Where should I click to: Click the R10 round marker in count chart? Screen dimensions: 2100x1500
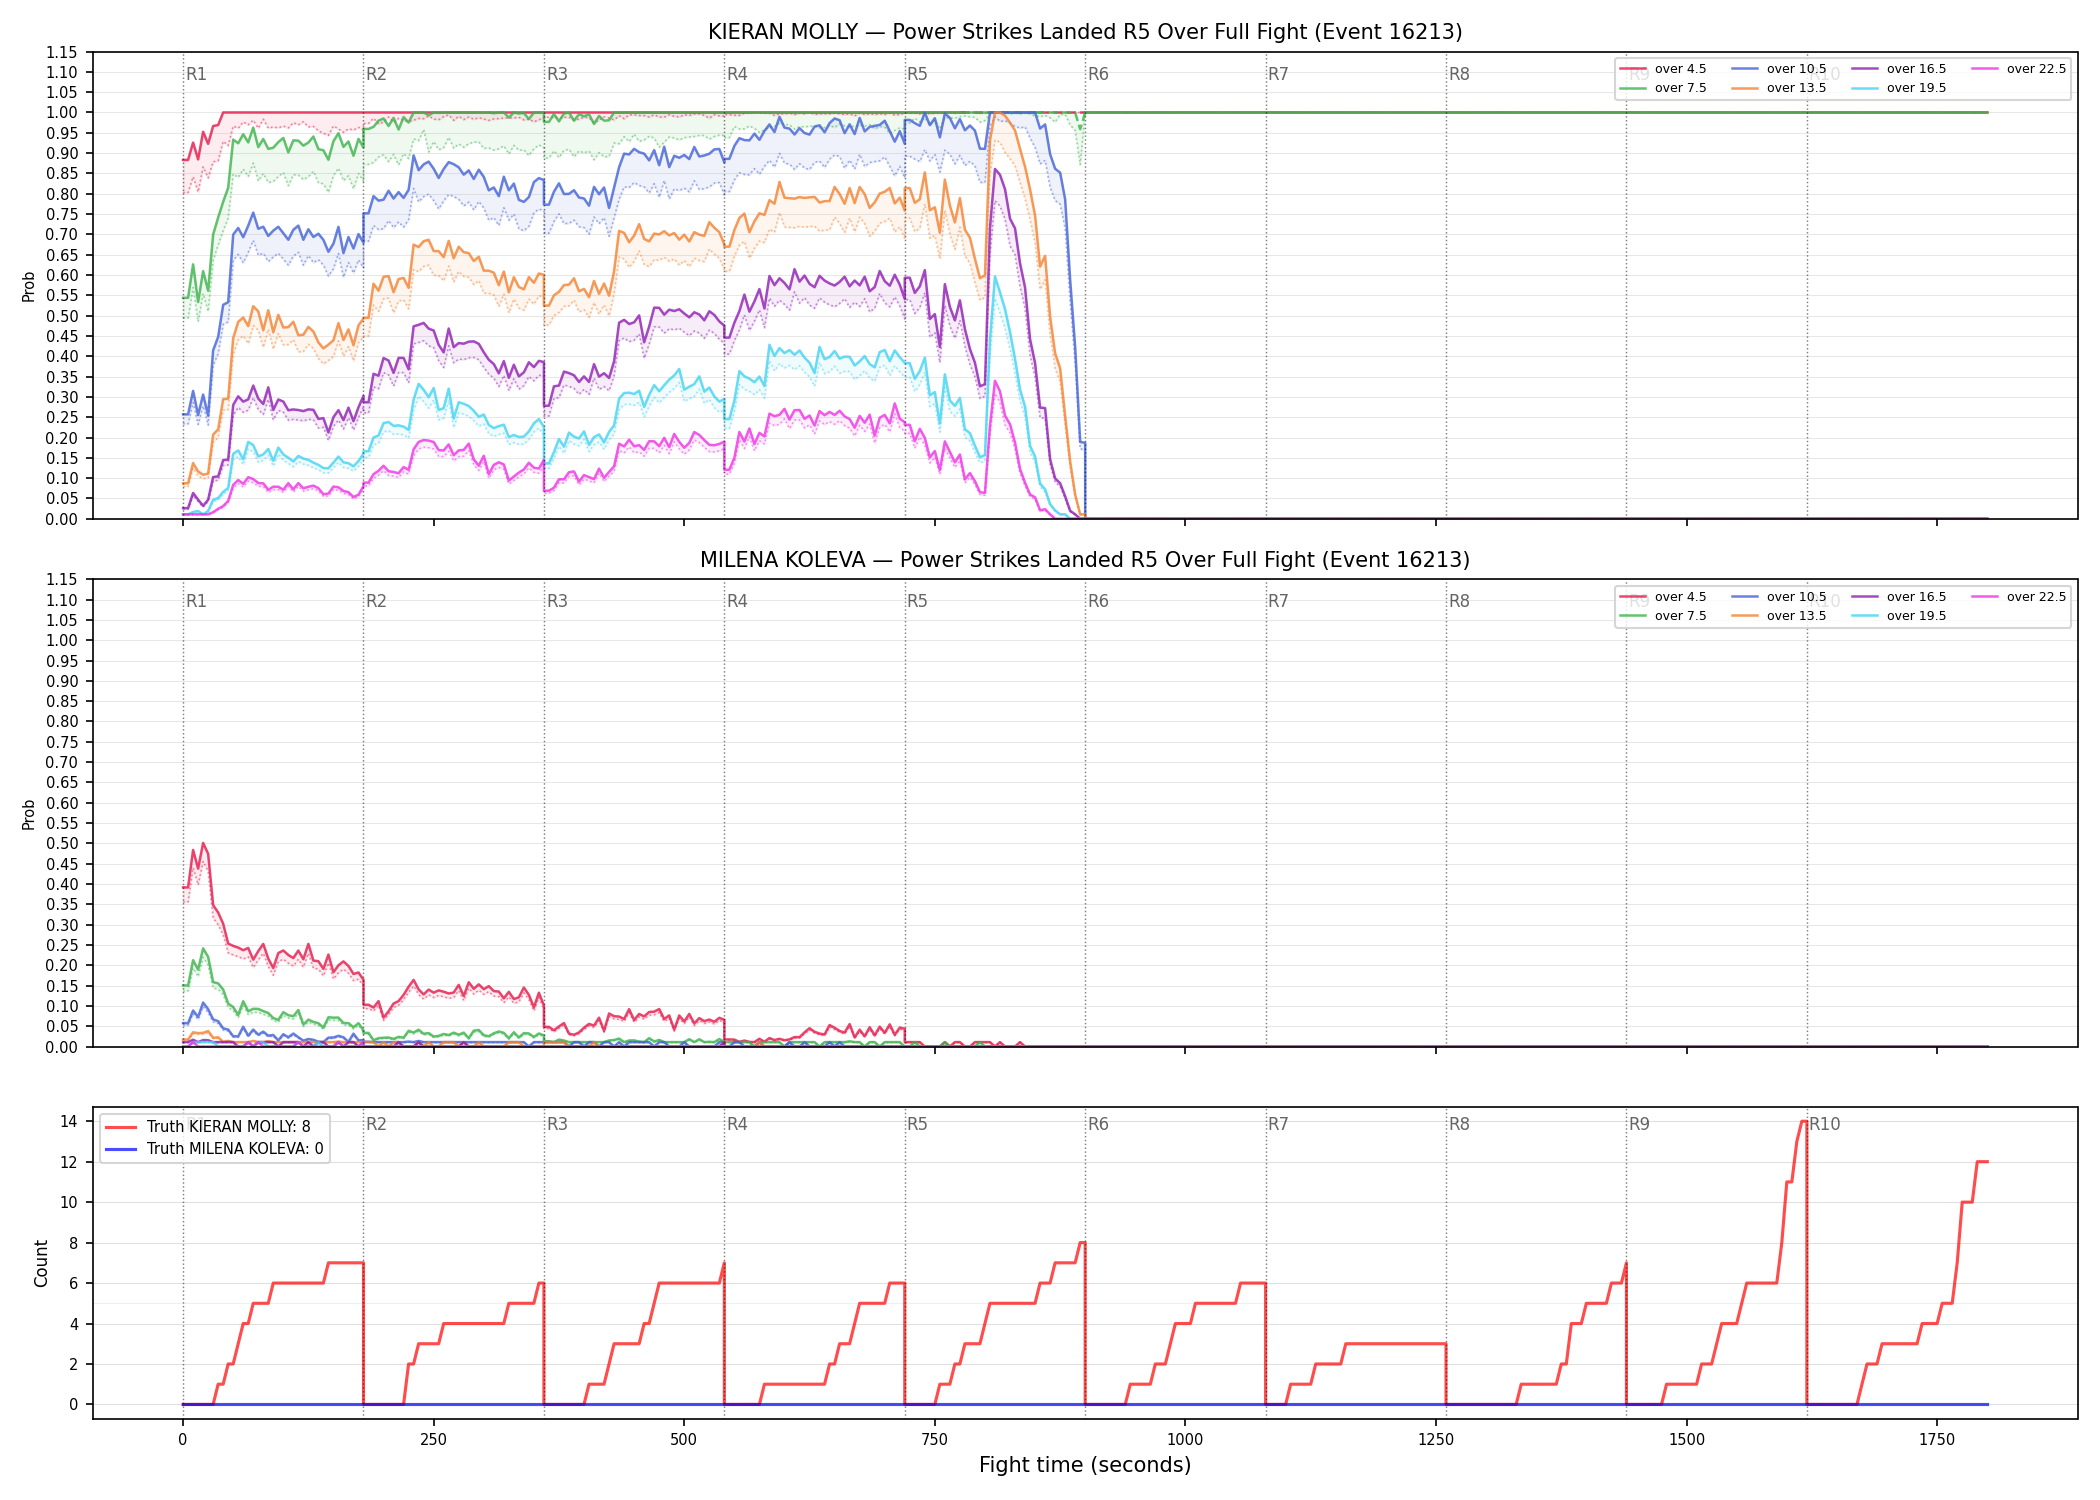(1825, 1124)
